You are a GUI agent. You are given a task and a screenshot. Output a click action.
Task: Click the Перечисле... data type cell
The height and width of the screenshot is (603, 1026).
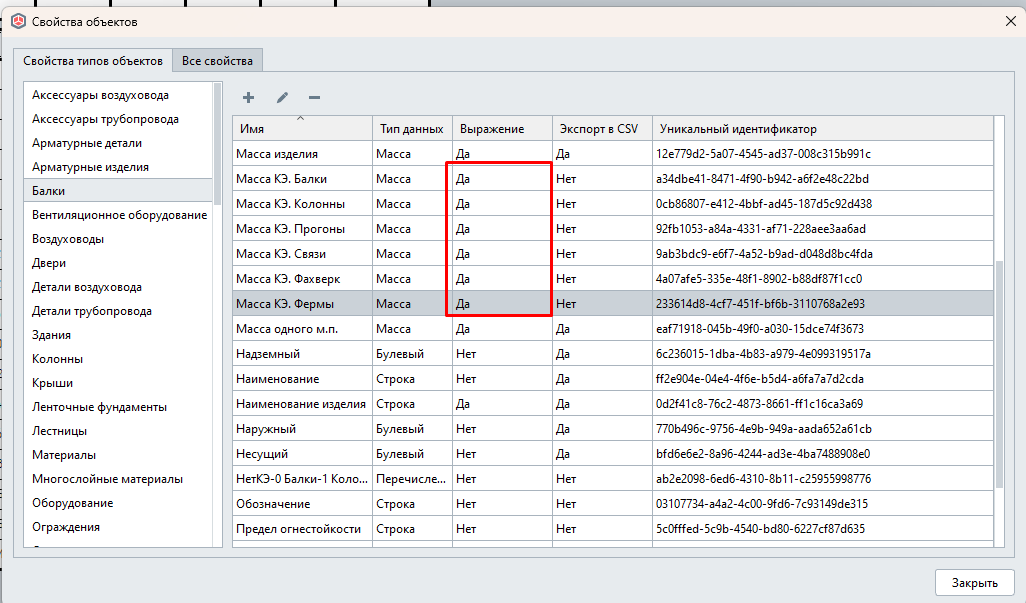point(411,479)
